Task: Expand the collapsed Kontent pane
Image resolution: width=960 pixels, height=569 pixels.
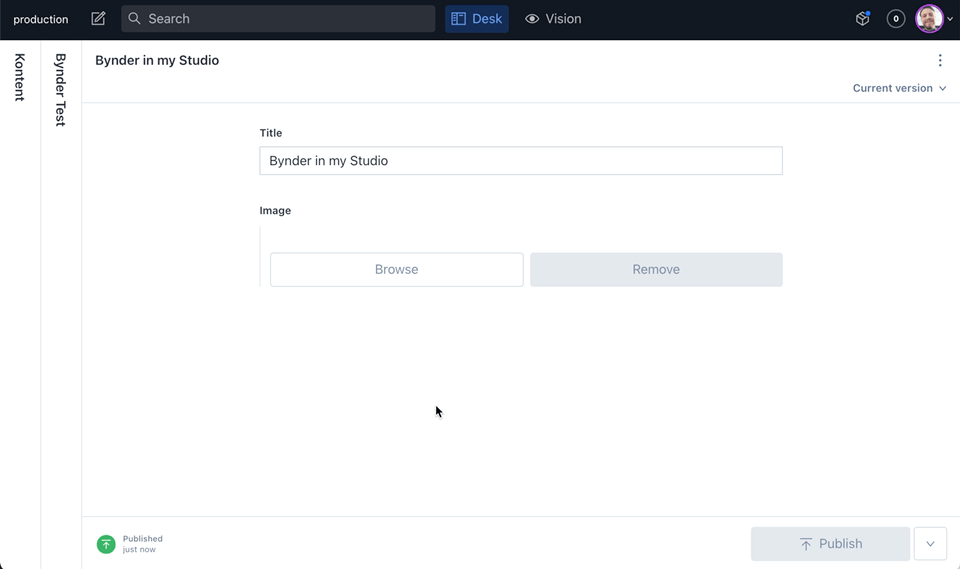Action: point(20,77)
